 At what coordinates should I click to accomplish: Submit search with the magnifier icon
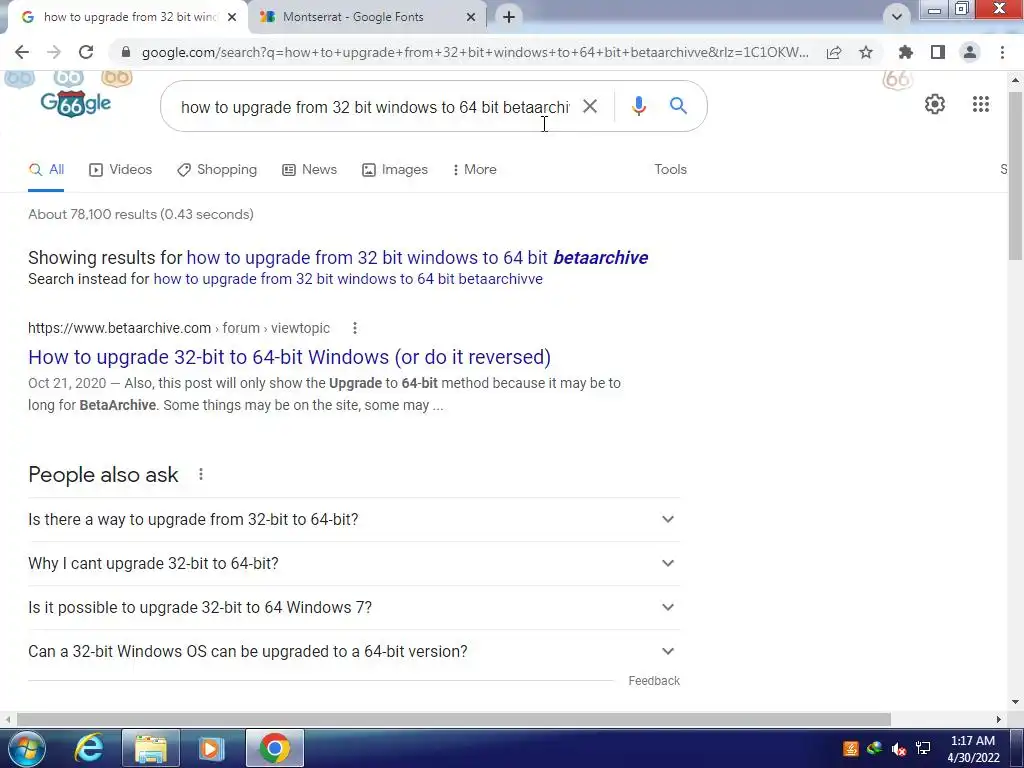[679, 105]
